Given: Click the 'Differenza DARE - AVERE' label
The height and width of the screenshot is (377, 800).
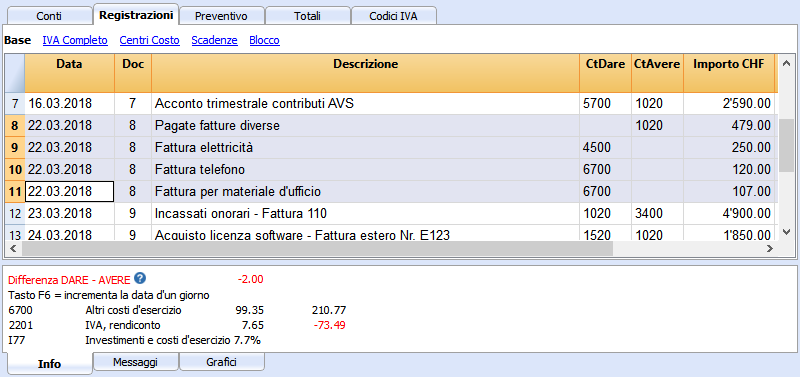Looking at the screenshot, I should coord(70,280).
